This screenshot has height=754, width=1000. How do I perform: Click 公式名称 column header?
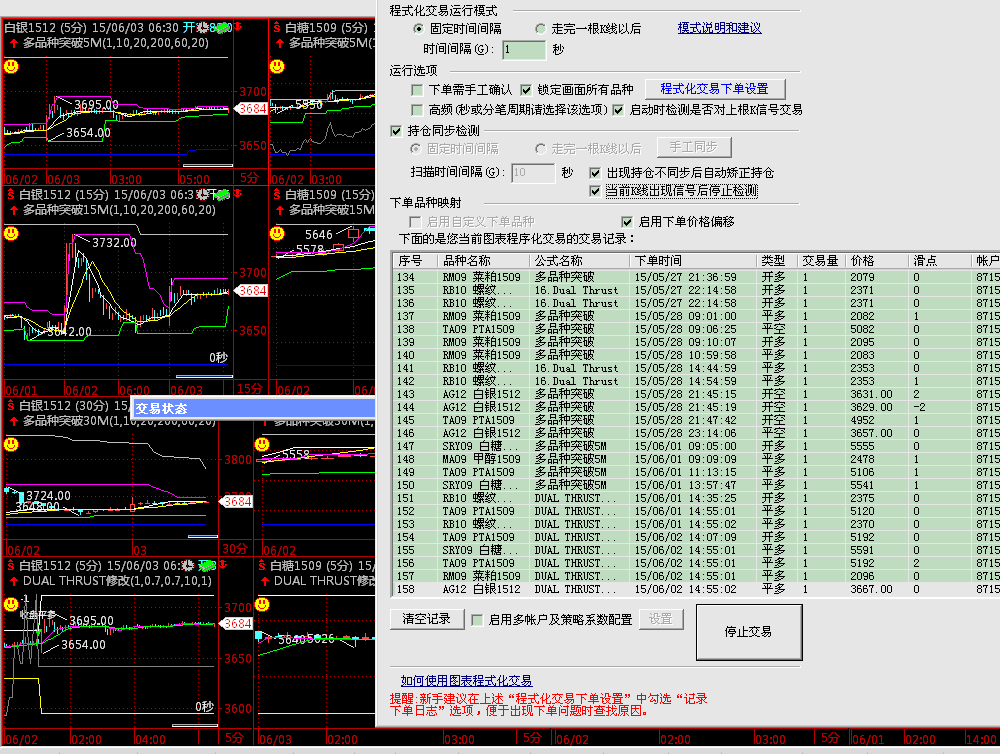(x=580, y=261)
